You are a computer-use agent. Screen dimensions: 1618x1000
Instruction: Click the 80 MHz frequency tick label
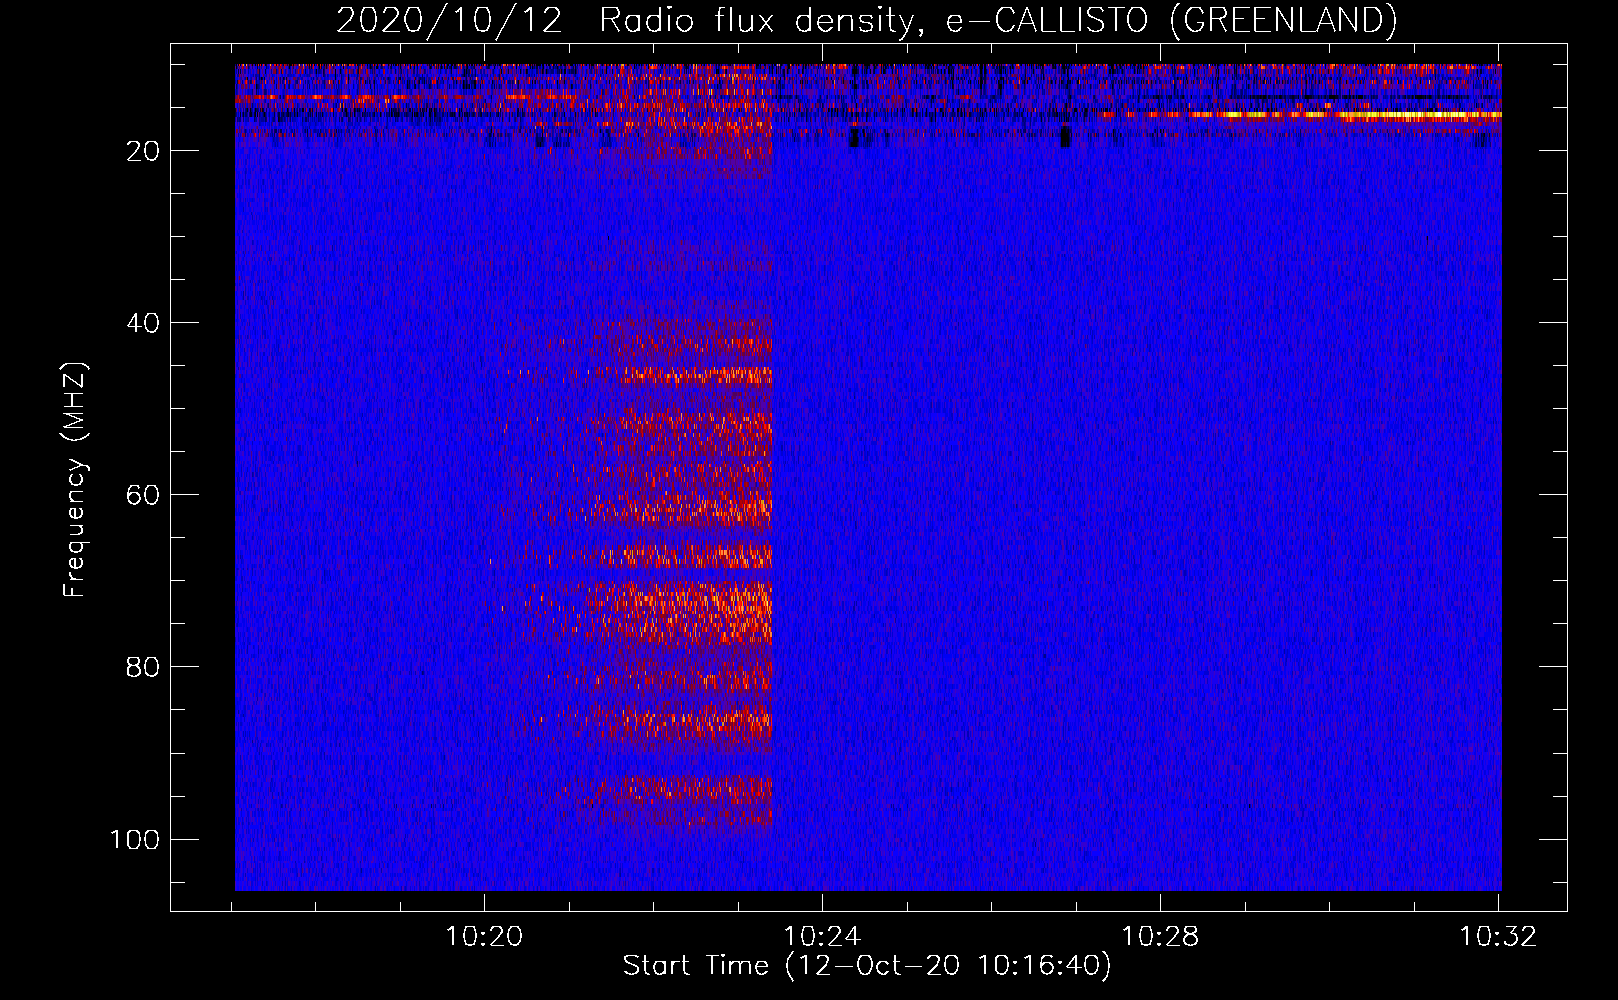(143, 667)
